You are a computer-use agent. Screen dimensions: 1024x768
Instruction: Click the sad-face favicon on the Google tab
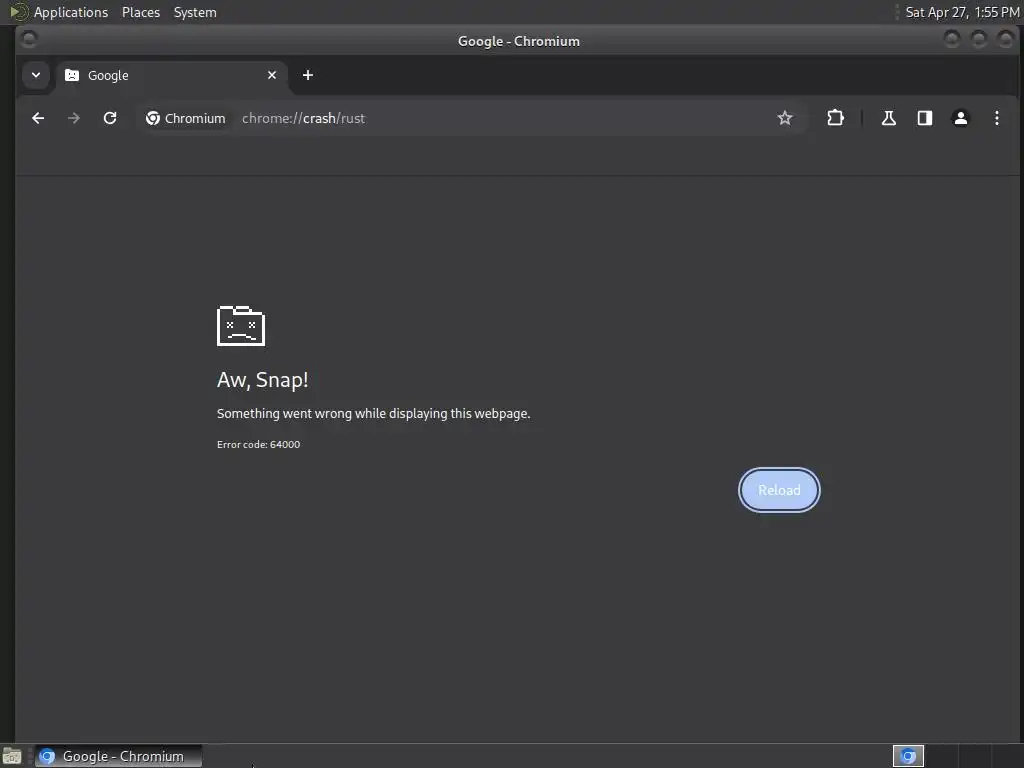pyautogui.click(x=72, y=75)
